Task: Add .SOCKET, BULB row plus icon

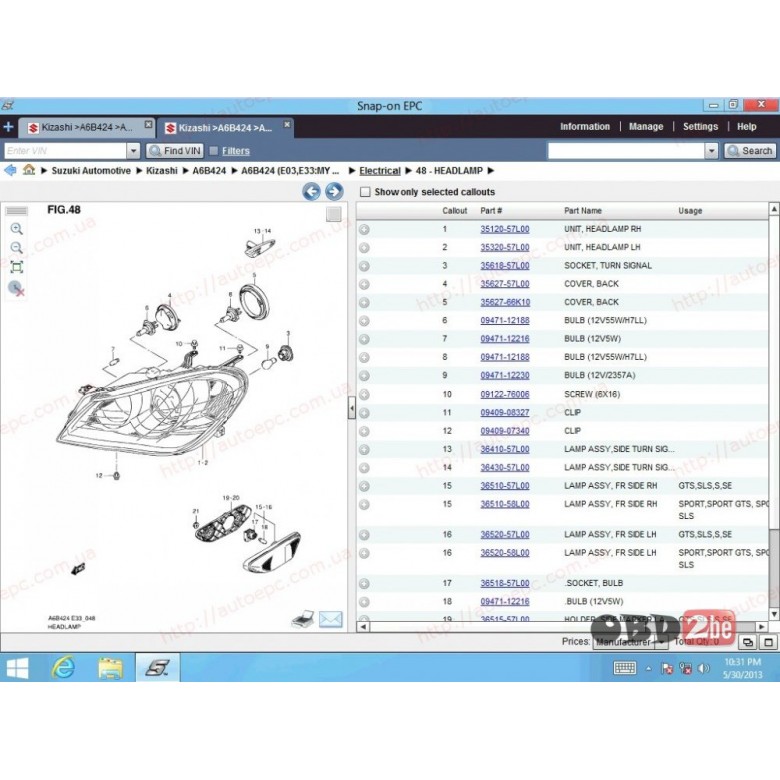Action: [364, 584]
